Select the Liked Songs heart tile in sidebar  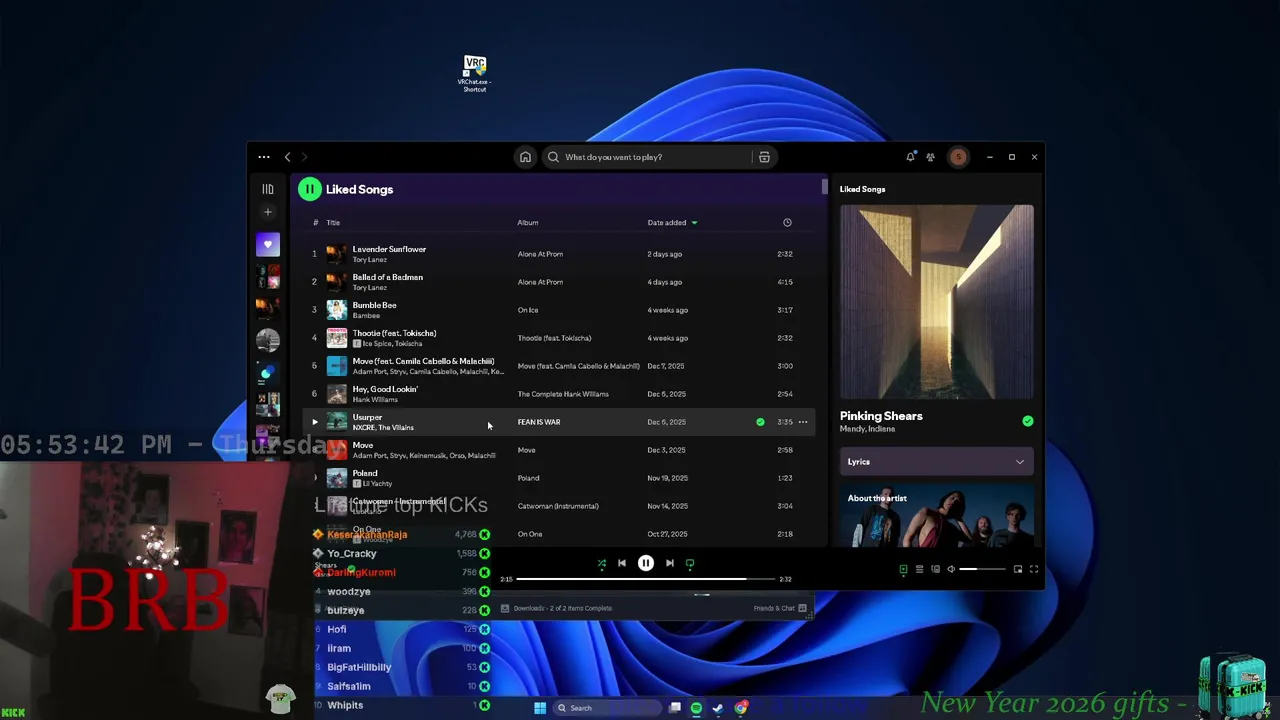[268, 245]
